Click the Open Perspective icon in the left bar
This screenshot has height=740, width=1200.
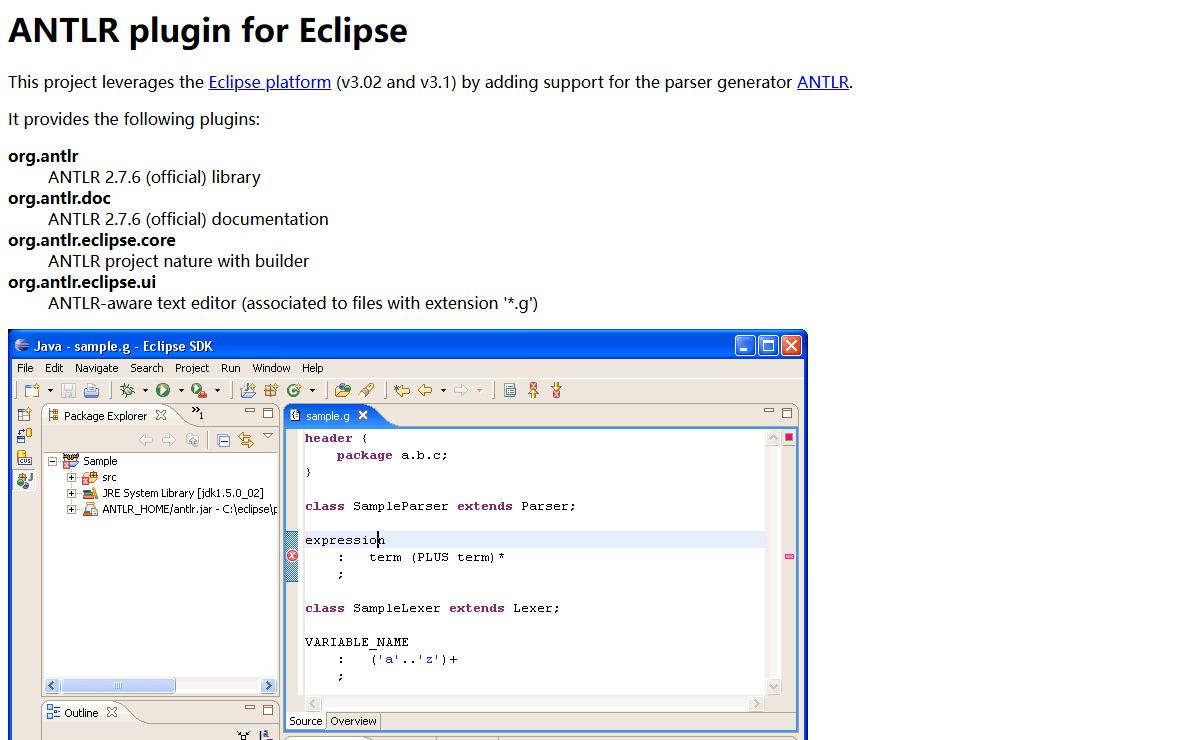pyautogui.click(x=25, y=415)
